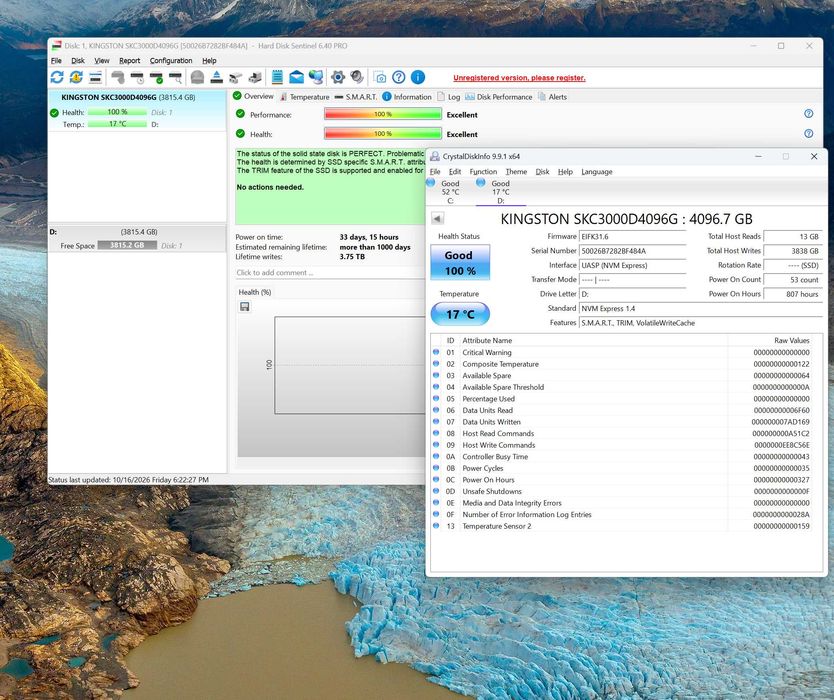Open the Disk menu in Hard Disk Sentinel

click(78, 61)
